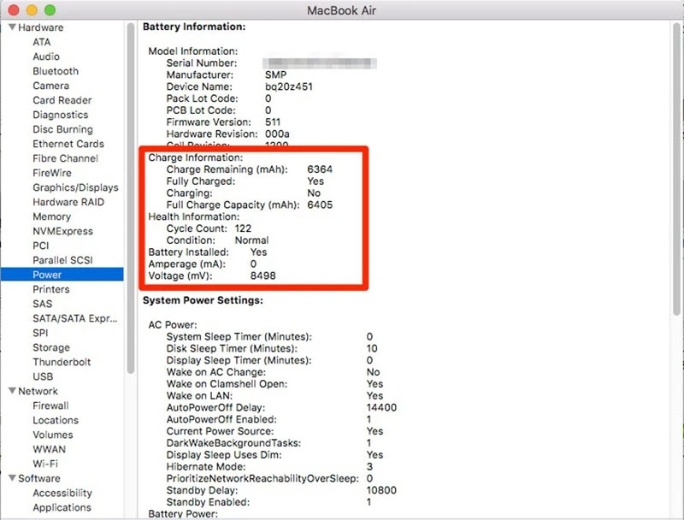Select Applications under Software
Viewport: 684px width, 520px height.
click(x=62, y=507)
